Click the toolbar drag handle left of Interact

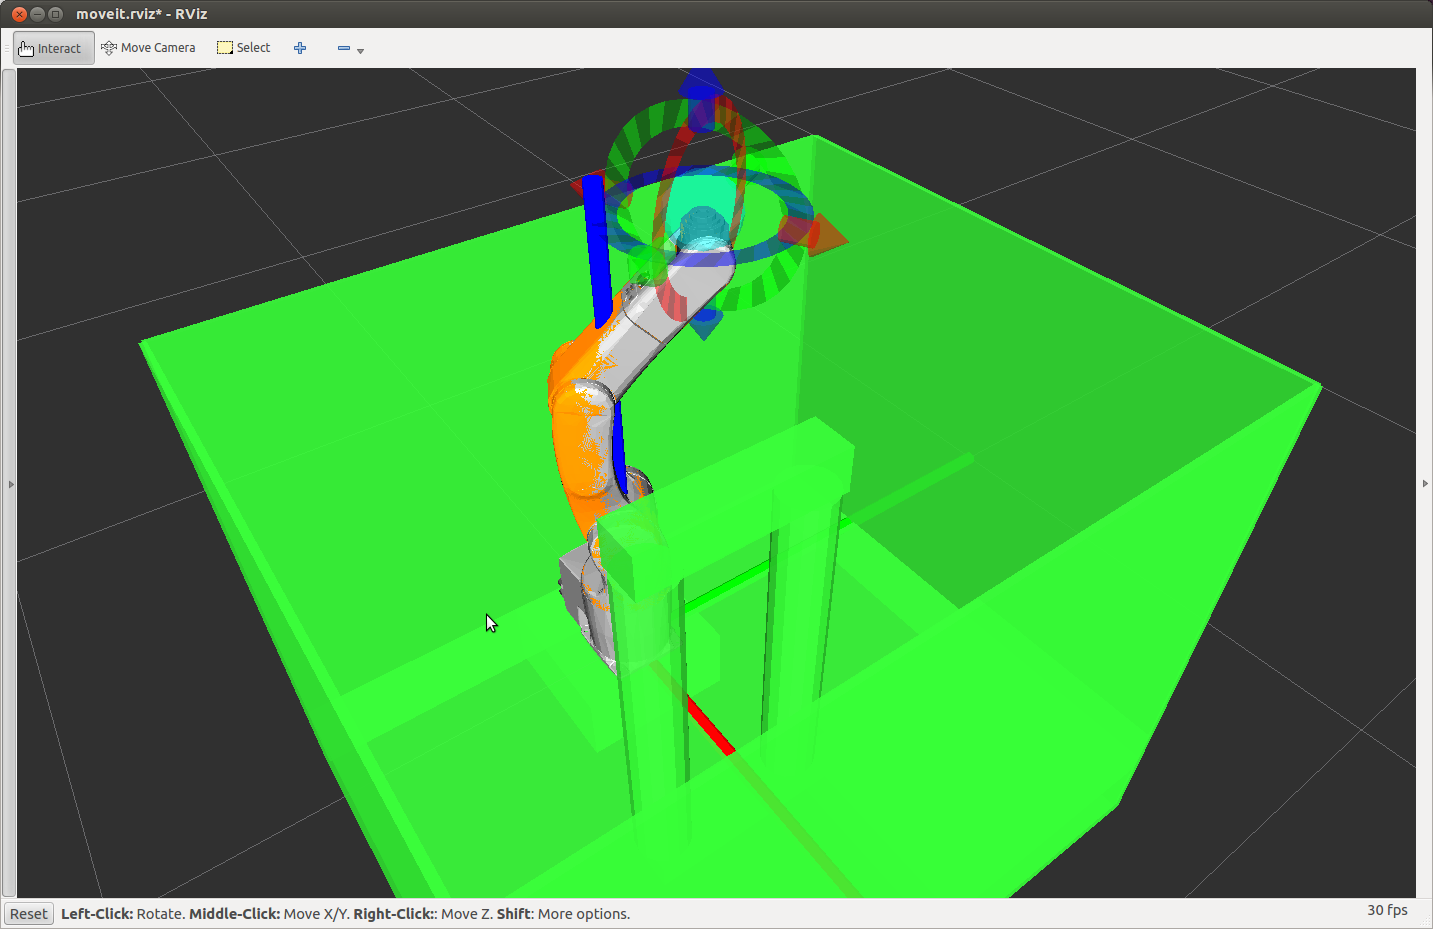pyautogui.click(x=7, y=48)
